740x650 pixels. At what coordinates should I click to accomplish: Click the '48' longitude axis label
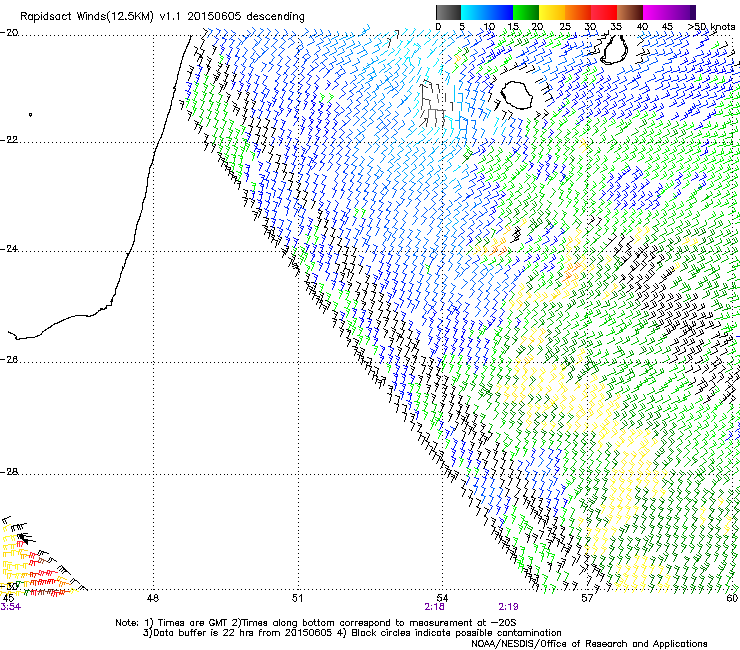click(x=152, y=598)
